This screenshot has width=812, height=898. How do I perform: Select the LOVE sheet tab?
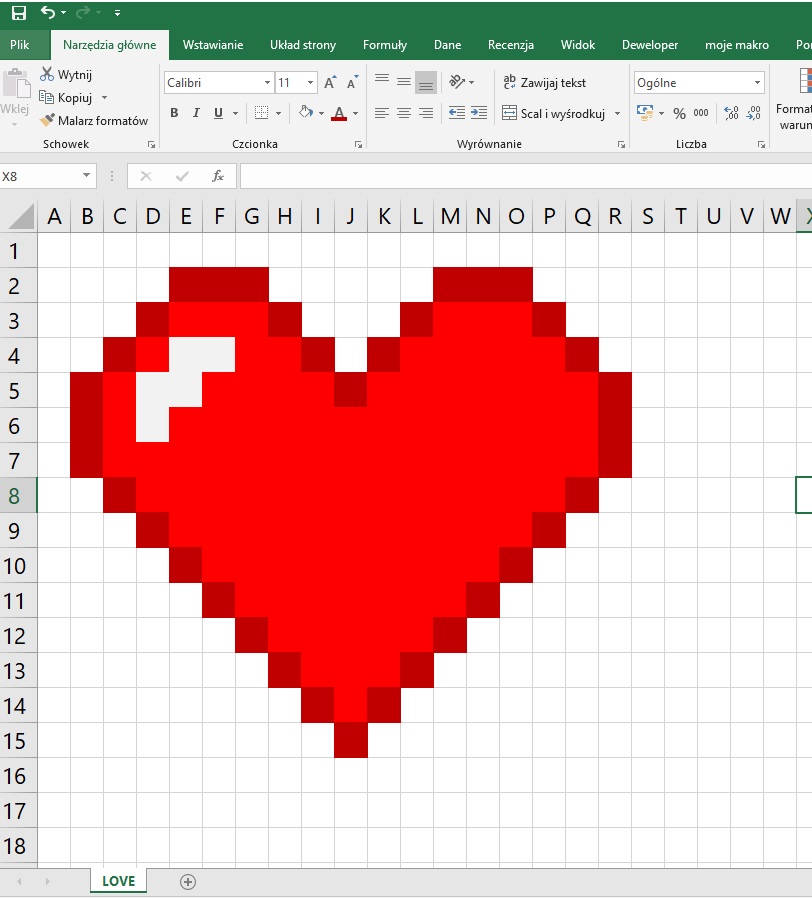(119, 881)
